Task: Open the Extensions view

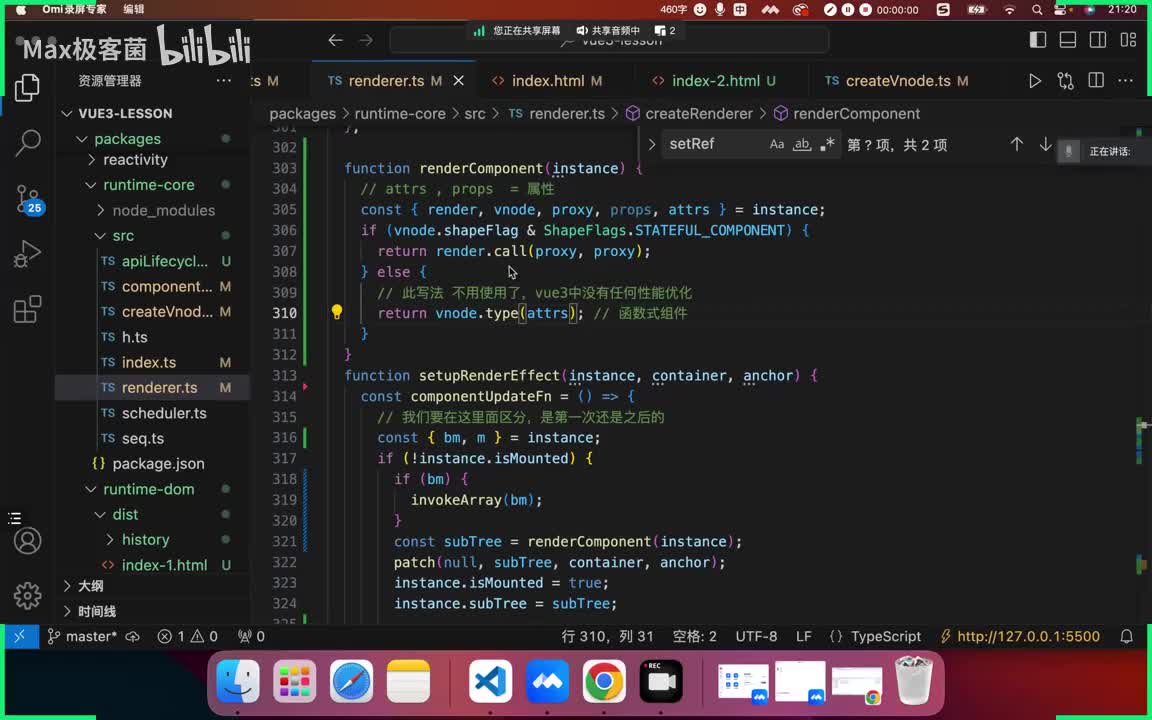Action: [x=27, y=309]
